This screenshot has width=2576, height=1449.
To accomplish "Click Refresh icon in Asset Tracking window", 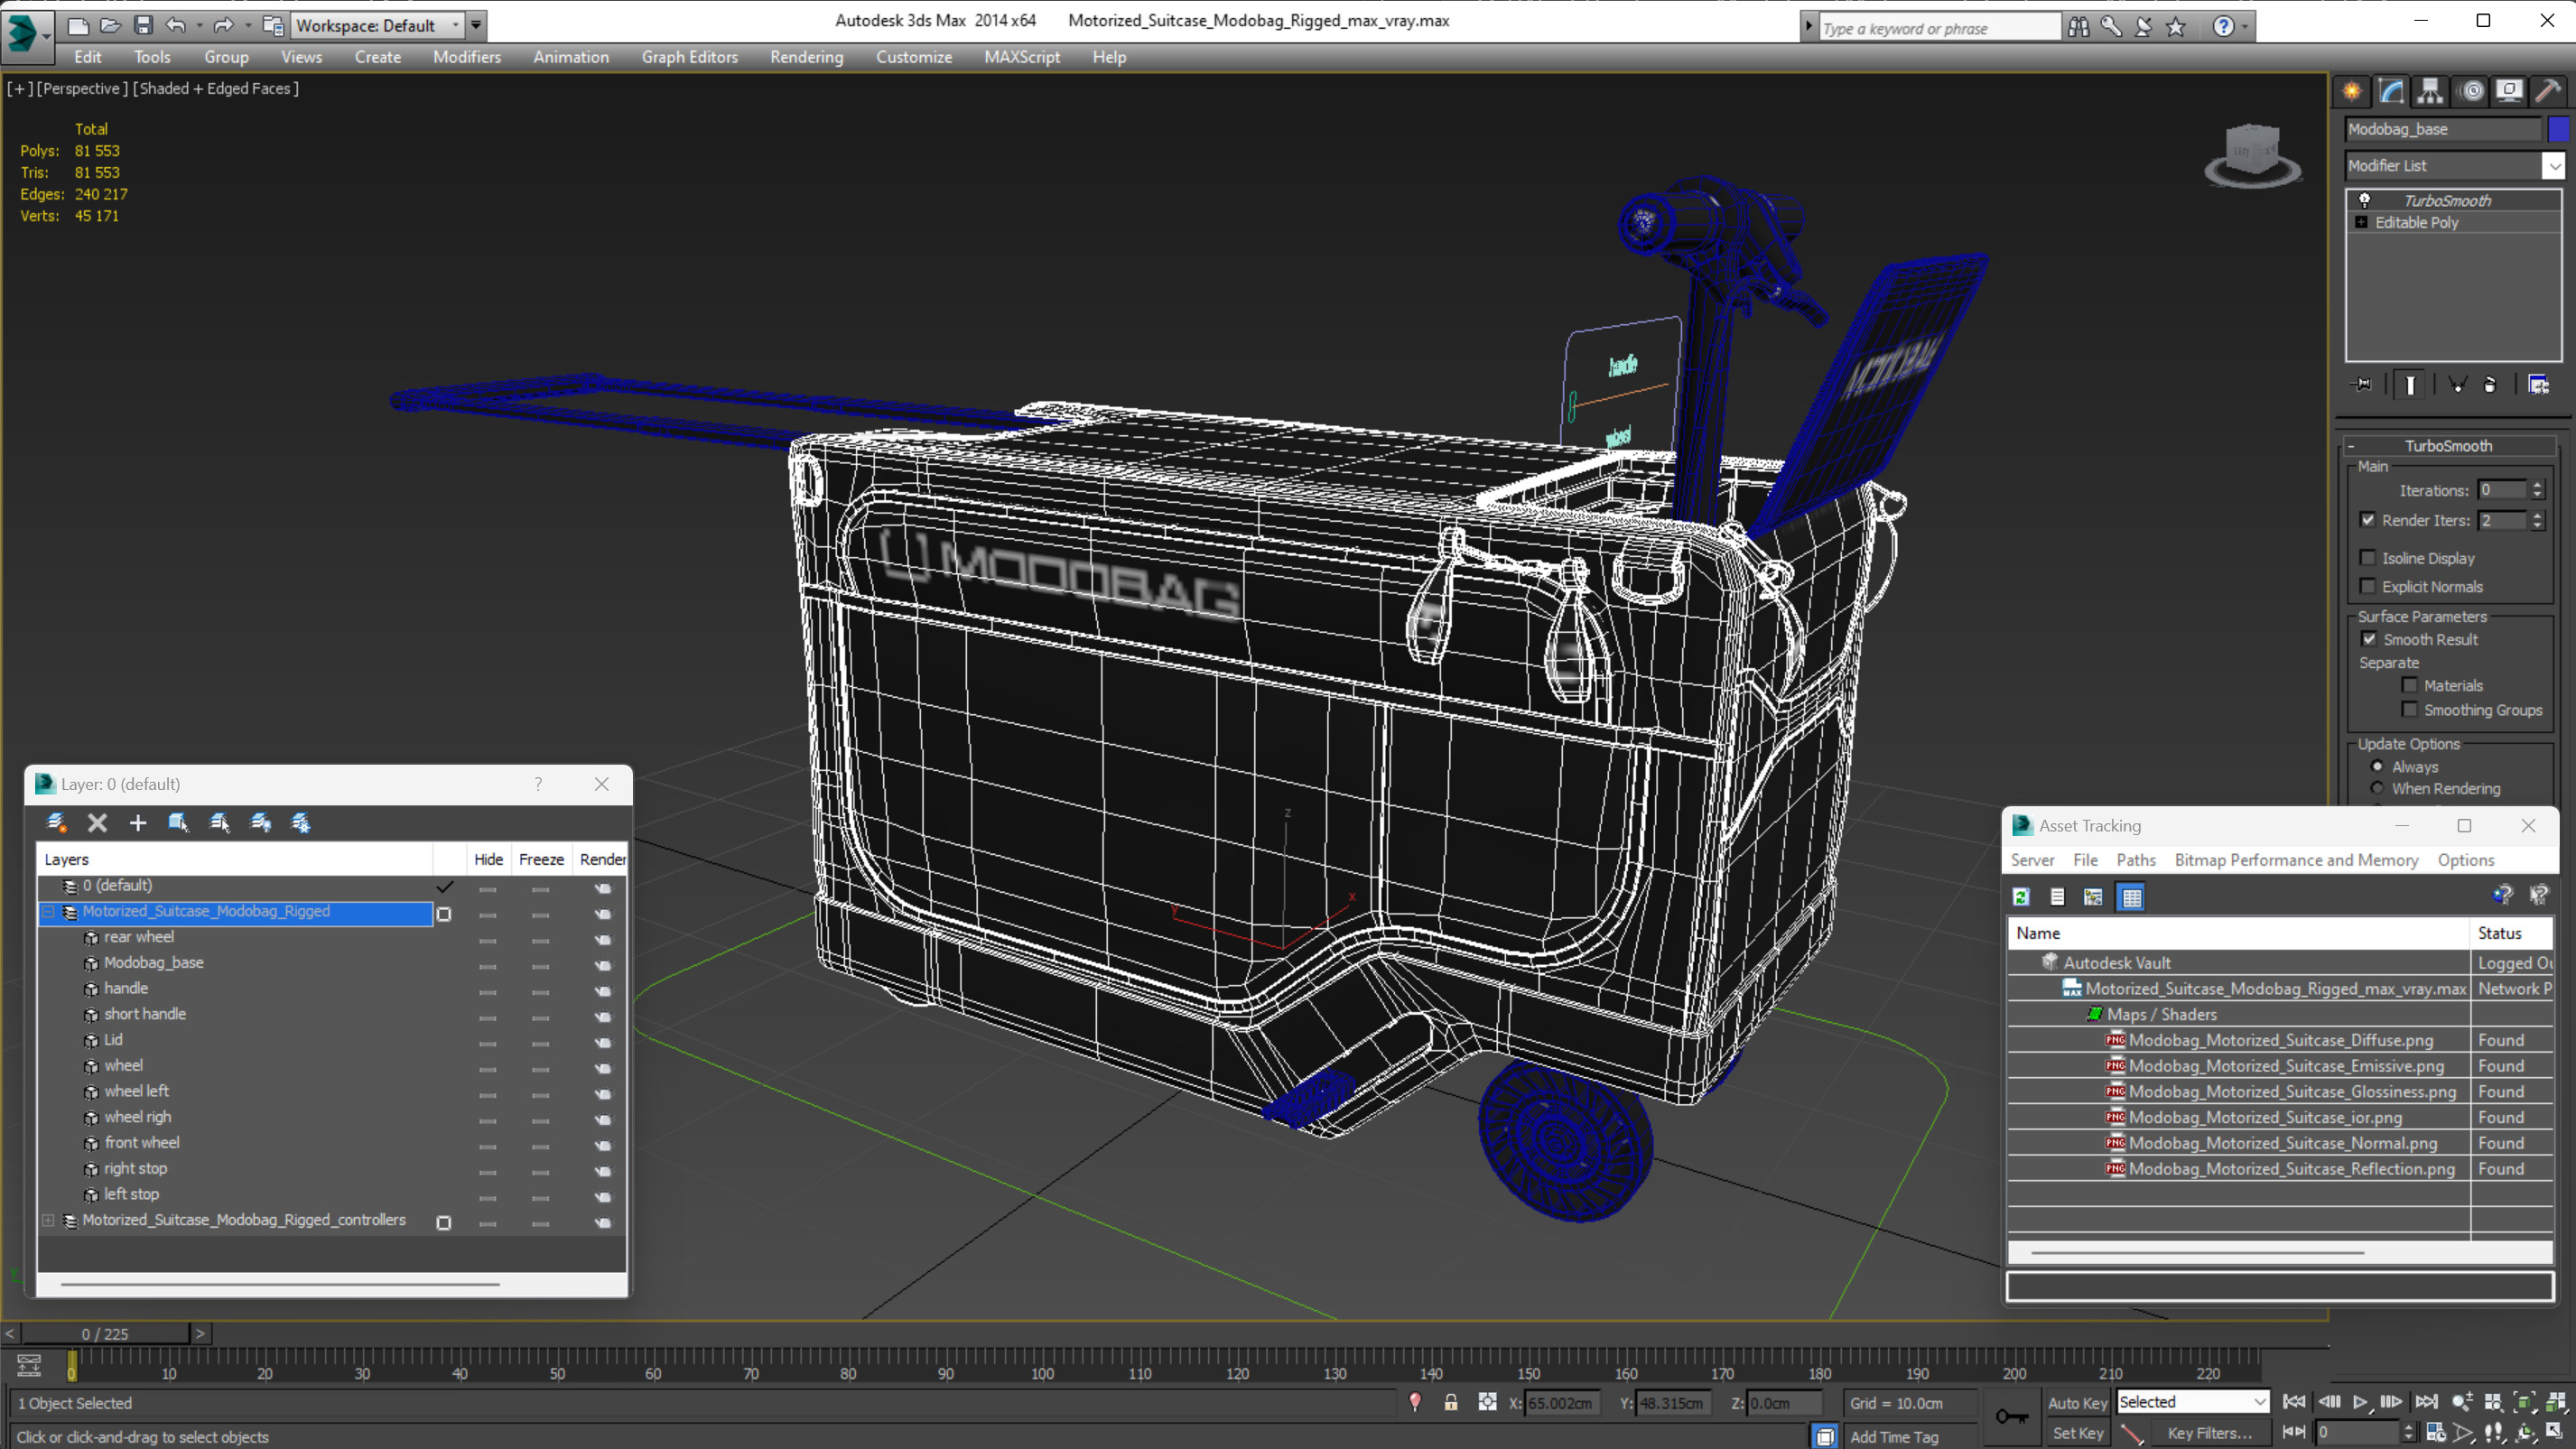I will click(2021, 897).
